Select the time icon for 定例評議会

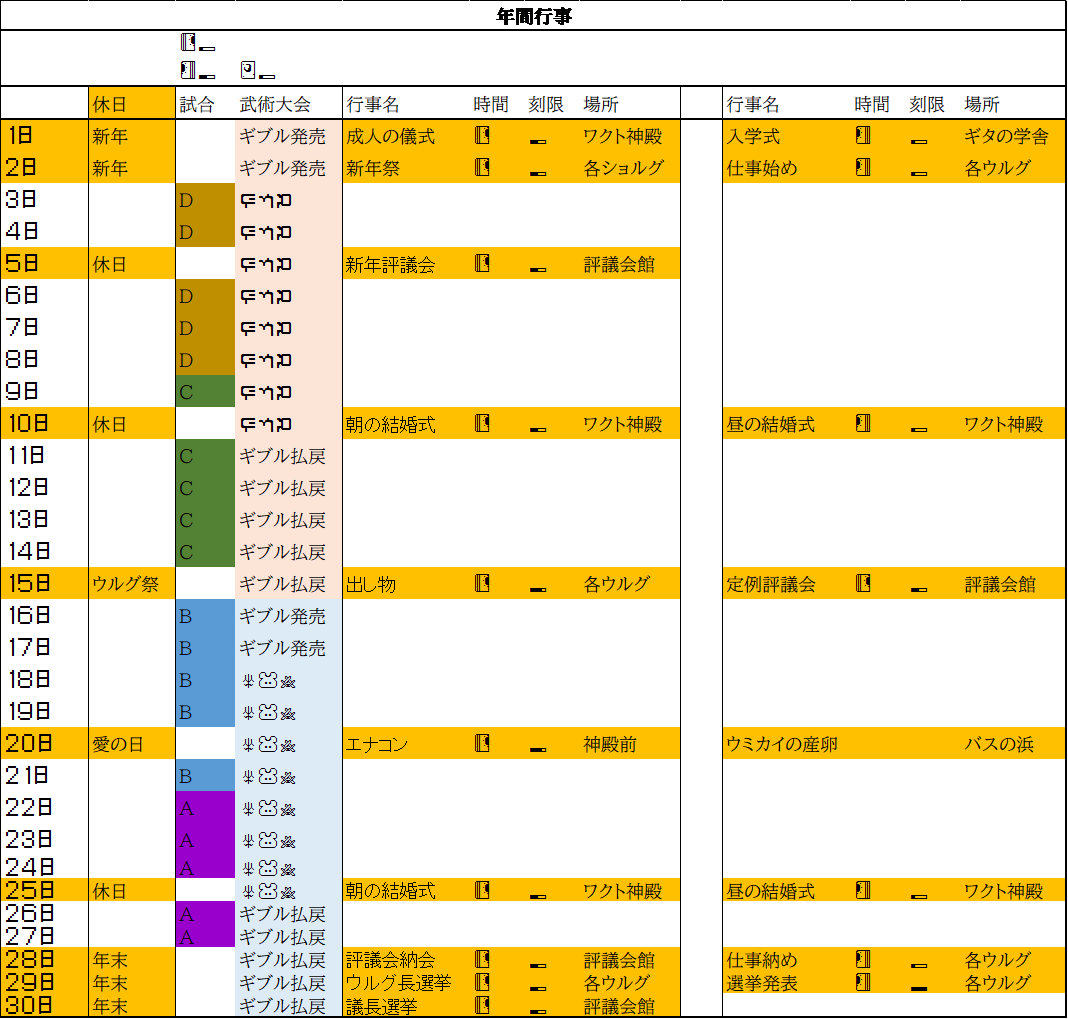(863, 583)
